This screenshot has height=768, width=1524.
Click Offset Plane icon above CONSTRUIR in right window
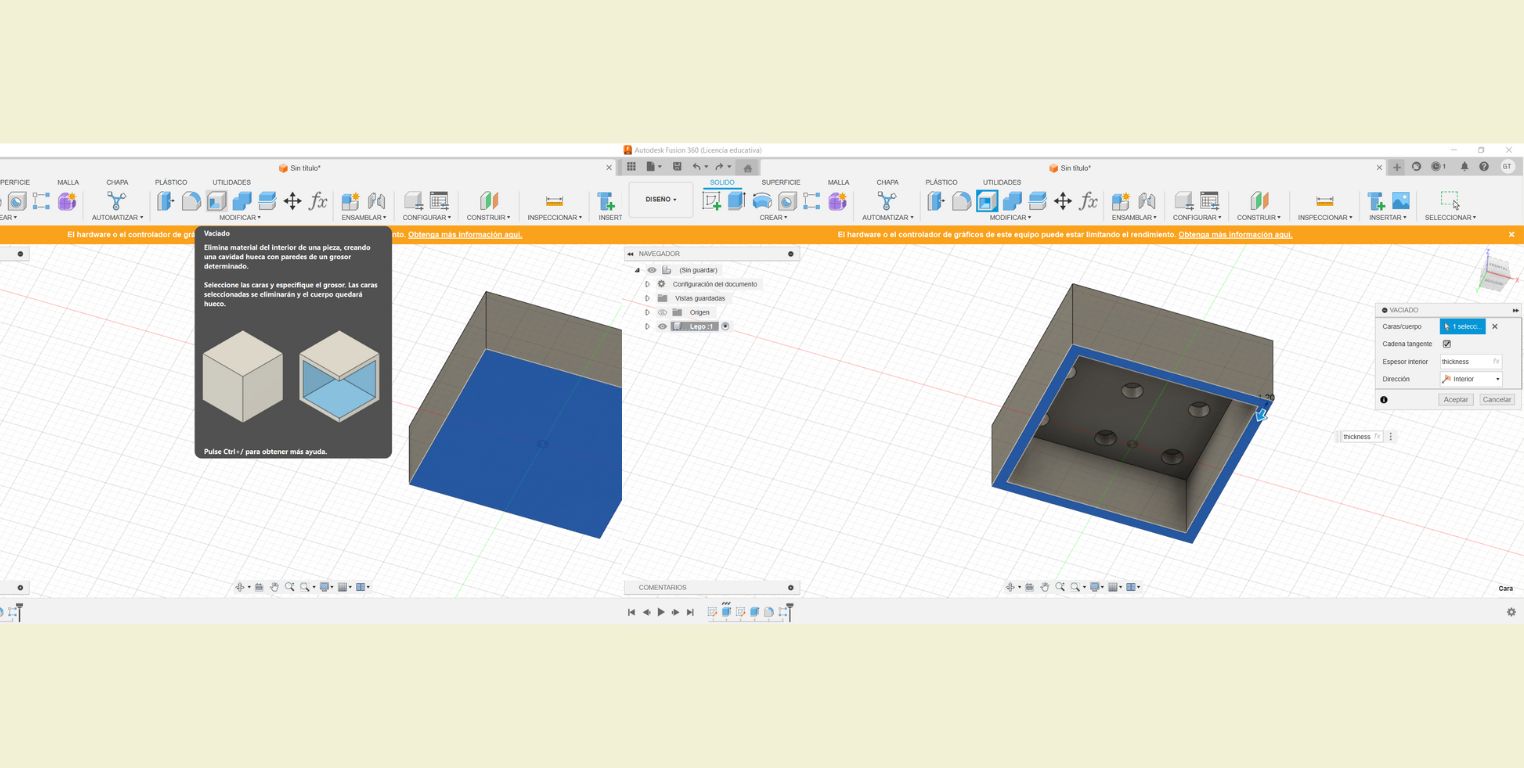click(1259, 201)
